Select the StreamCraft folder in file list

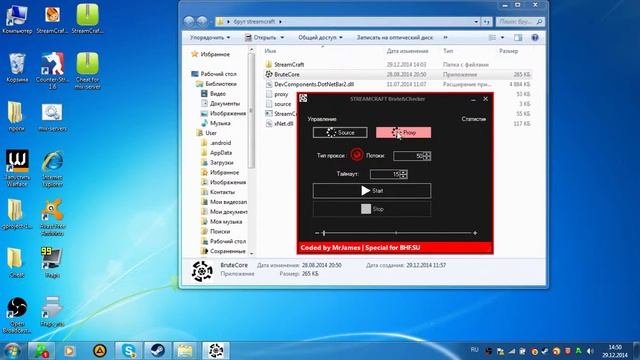tap(289, 64)
